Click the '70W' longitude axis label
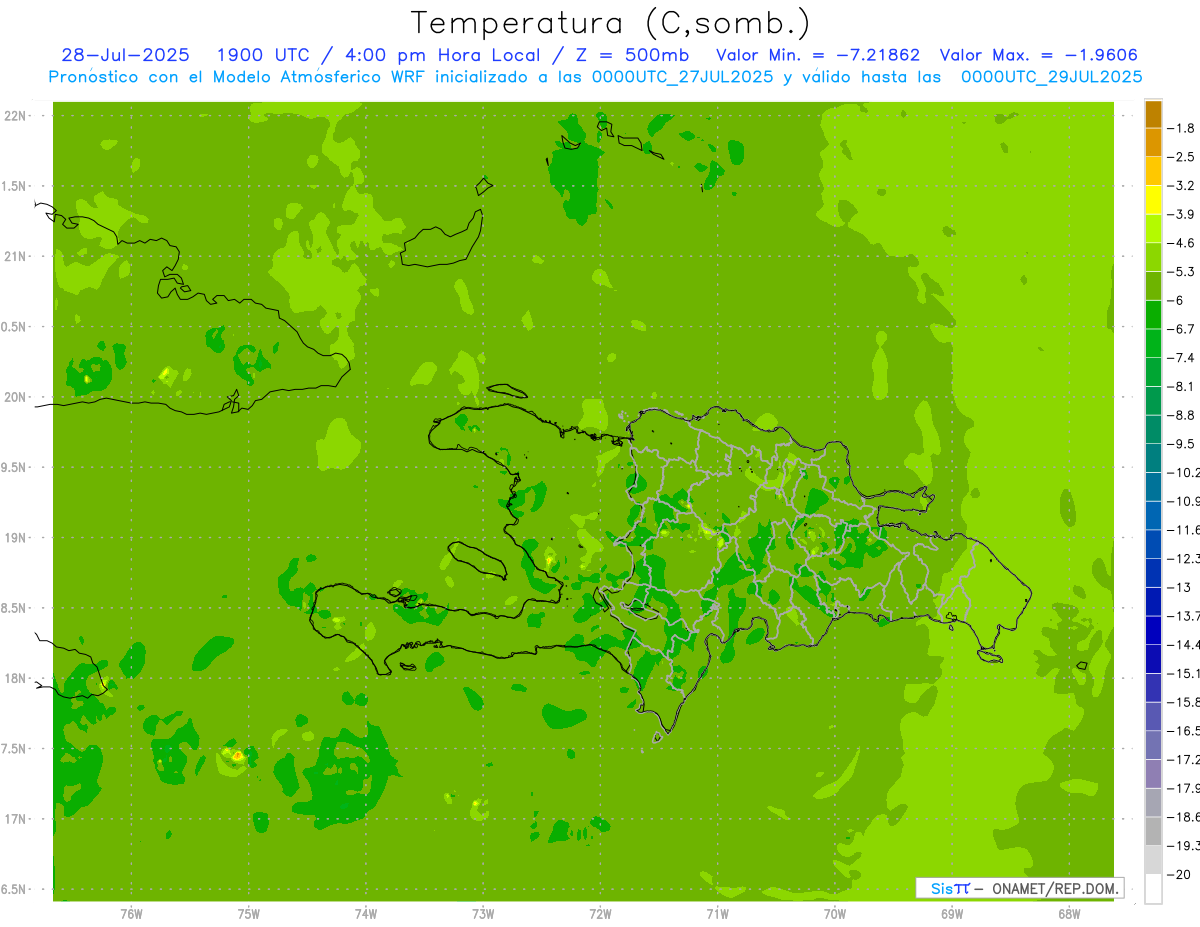This screenshot has height=927, width=1200. click(x=835, y=914)
